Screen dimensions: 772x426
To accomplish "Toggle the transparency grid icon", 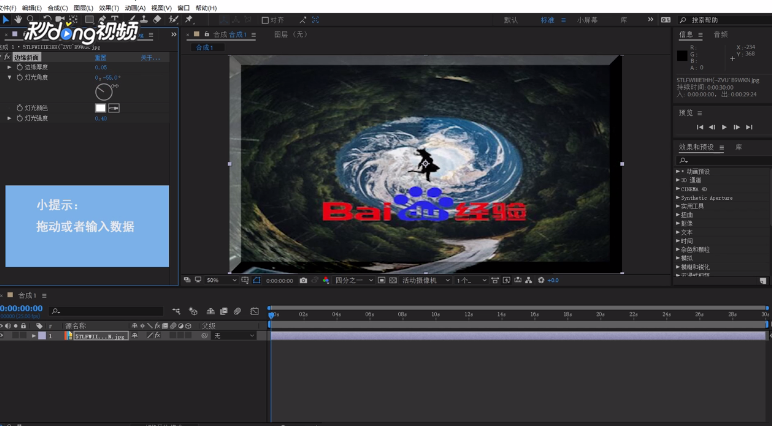I will [x=392, y=280].
